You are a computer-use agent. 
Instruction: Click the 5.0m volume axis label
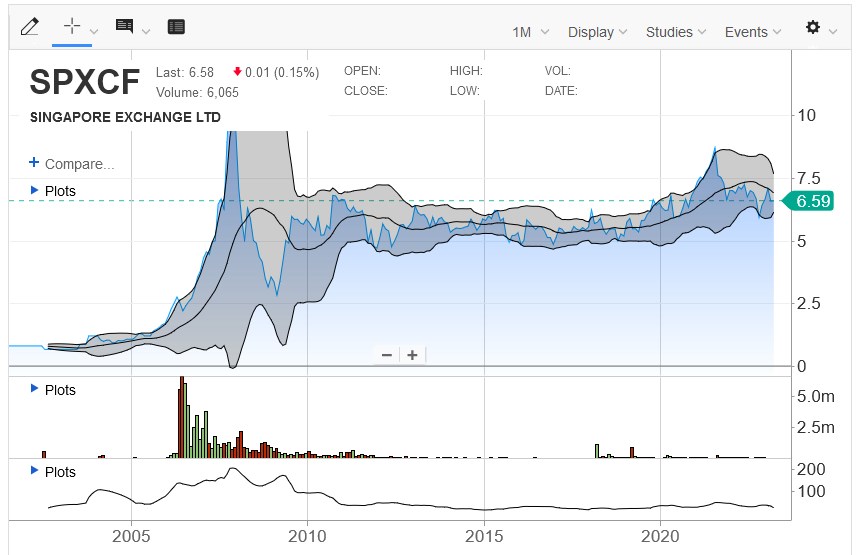pos(816,396)
